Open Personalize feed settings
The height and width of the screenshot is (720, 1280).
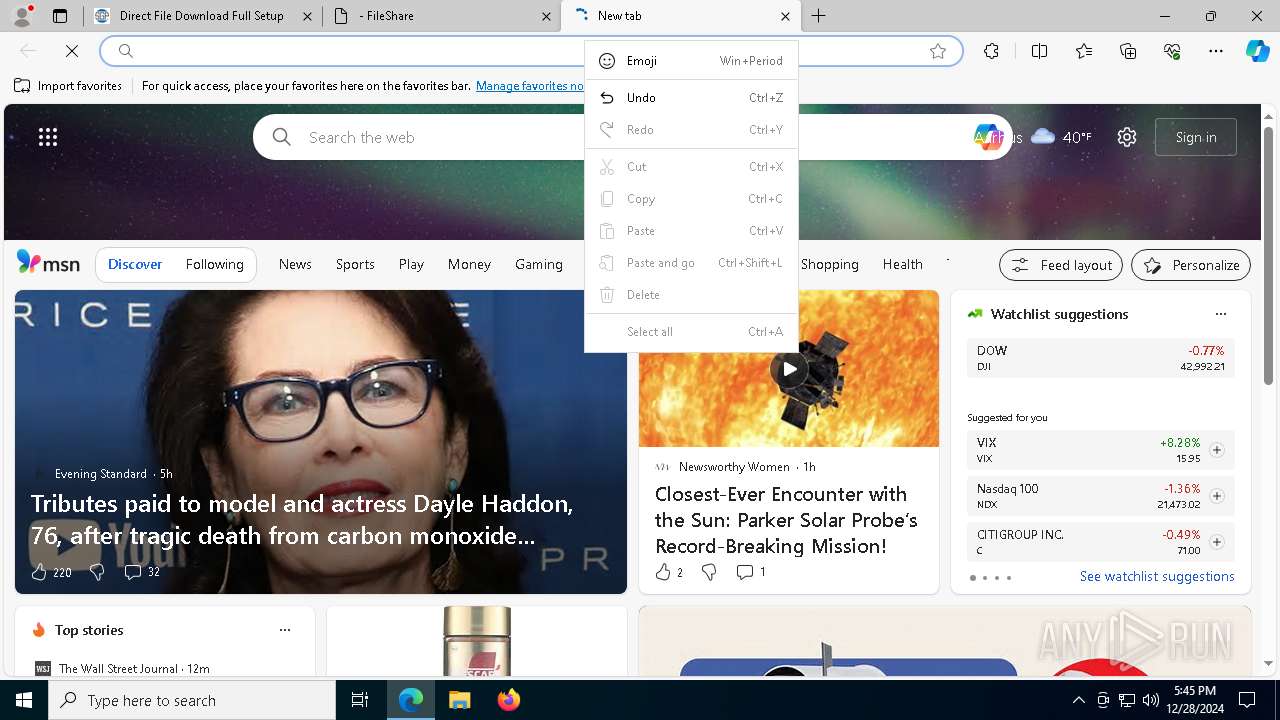pyautogui.click(x=1191, y=265)
